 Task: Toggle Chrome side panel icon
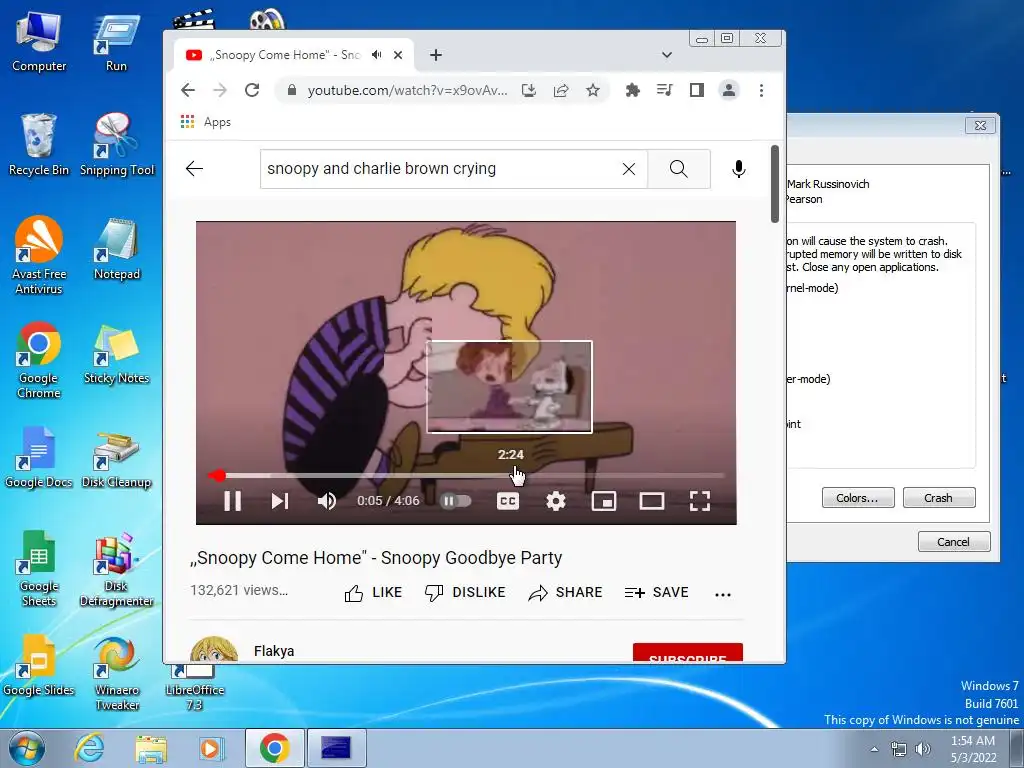coord(697,90)
